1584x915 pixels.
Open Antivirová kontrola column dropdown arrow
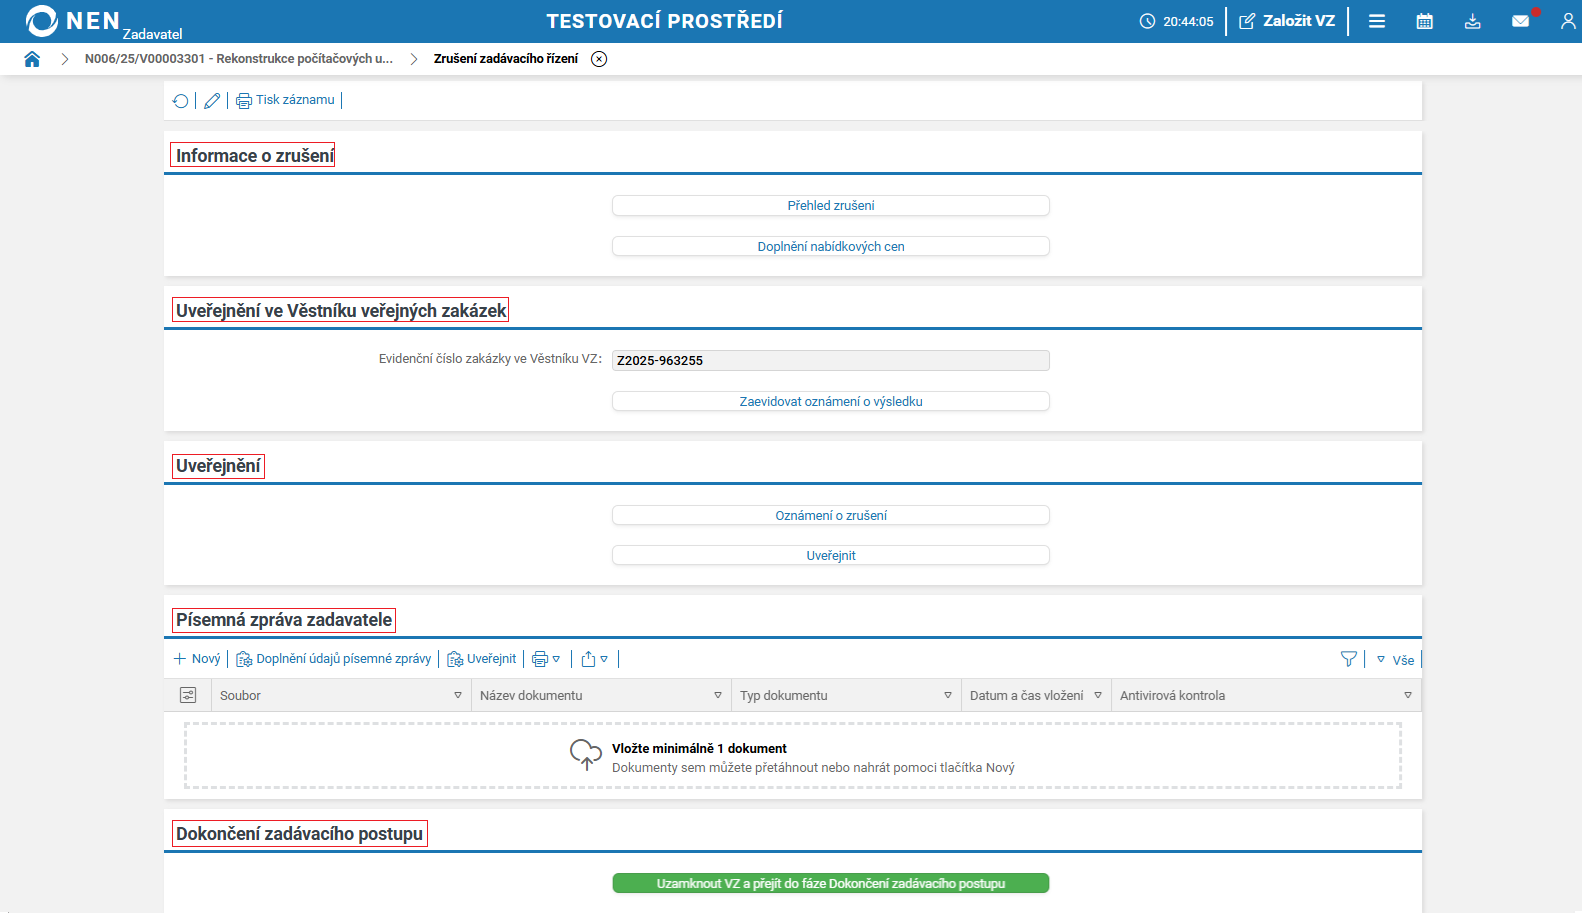[1408, 696]
